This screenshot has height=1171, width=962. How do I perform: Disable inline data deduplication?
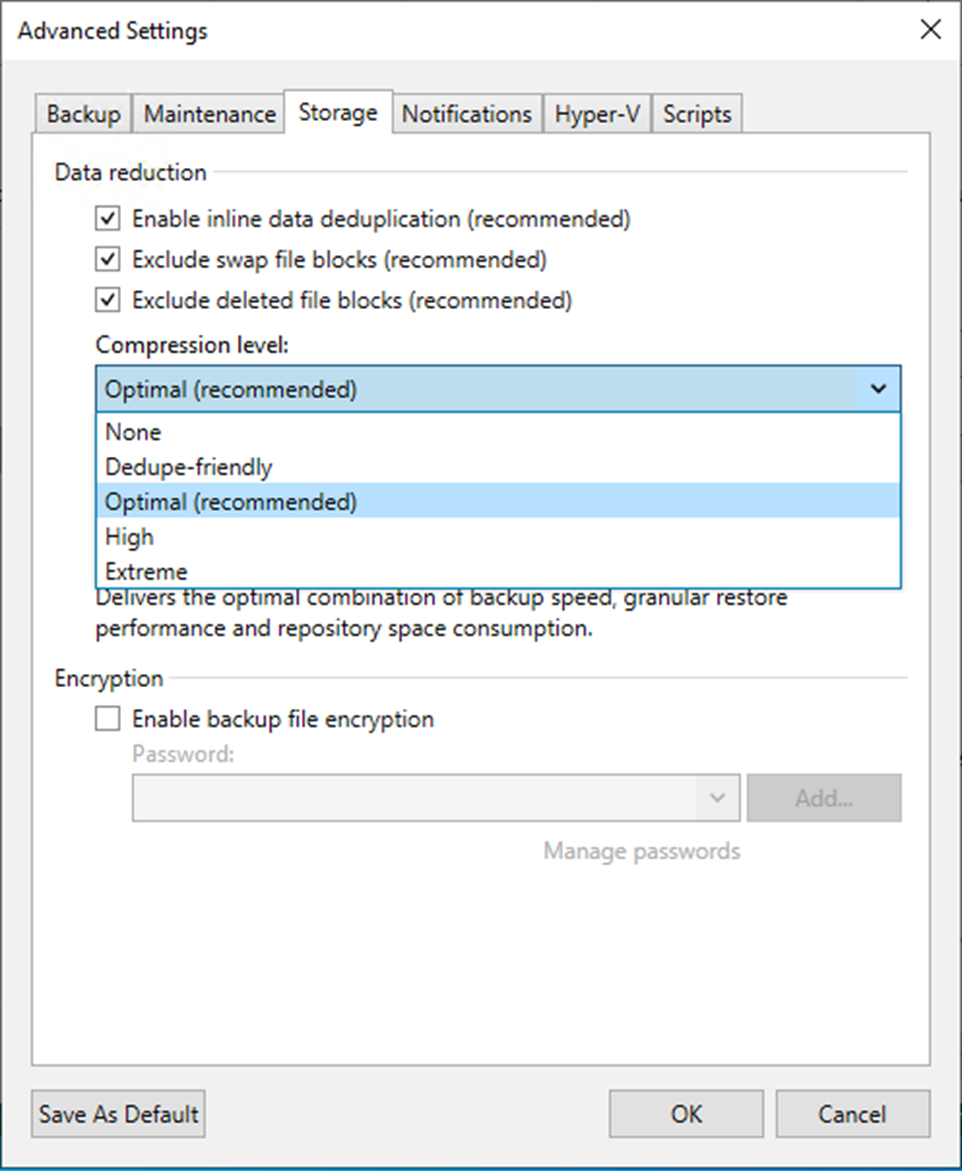[106, 218]
